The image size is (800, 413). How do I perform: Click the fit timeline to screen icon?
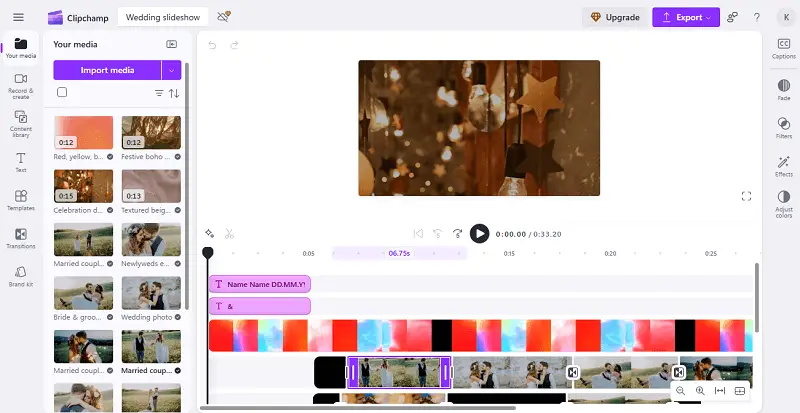pyautogui.click(x=720, y=391)
